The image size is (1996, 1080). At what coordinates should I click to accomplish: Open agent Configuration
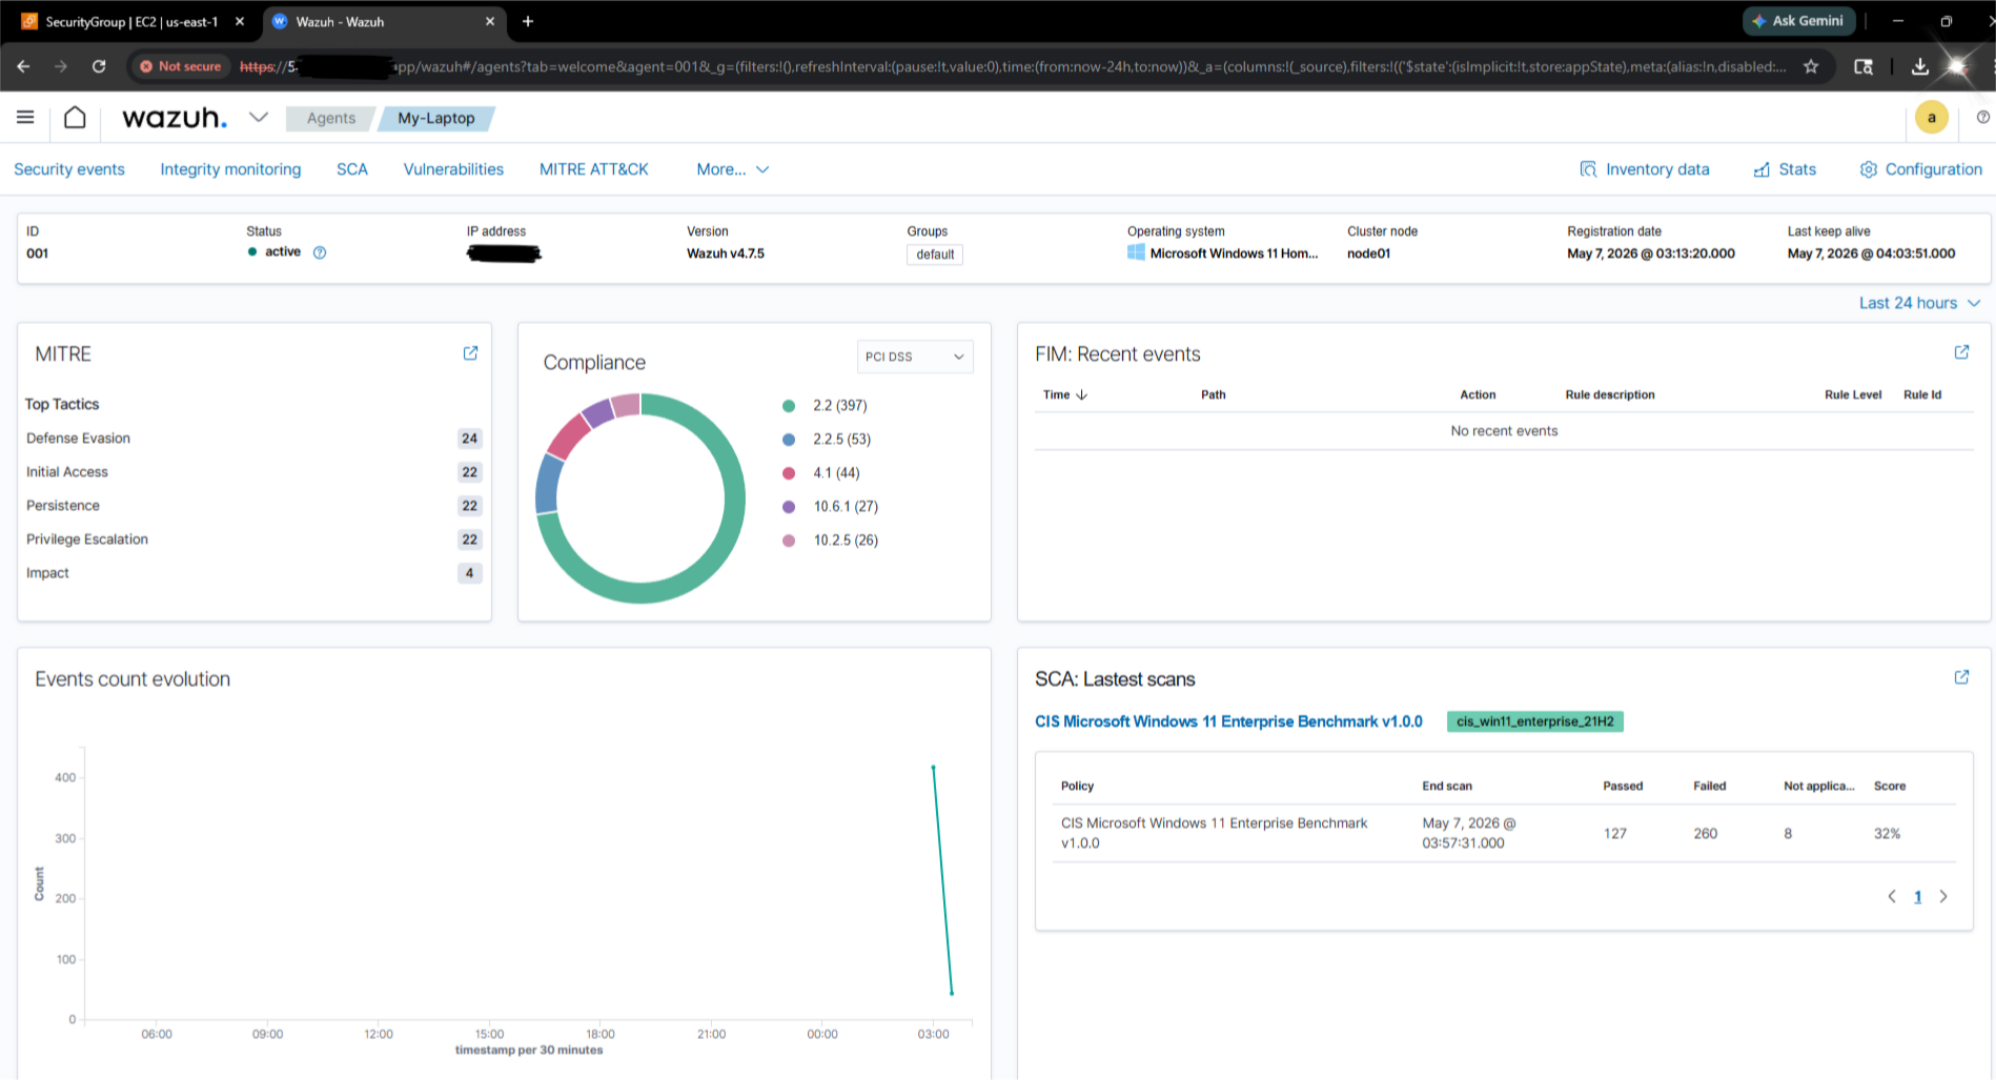[x=1921, y=169]
